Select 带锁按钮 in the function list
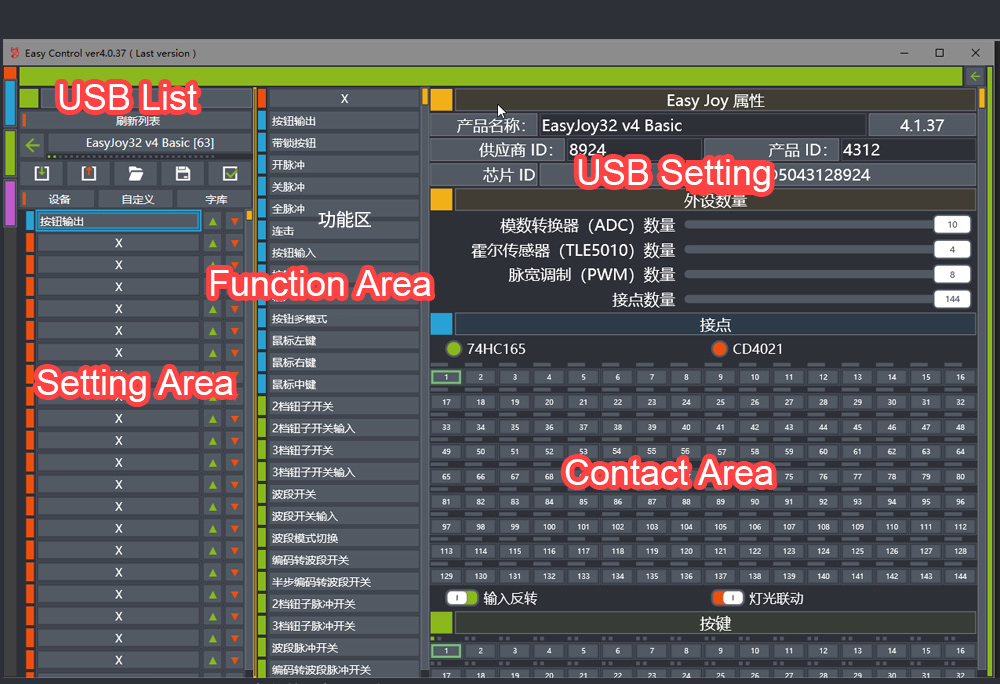 343,143
